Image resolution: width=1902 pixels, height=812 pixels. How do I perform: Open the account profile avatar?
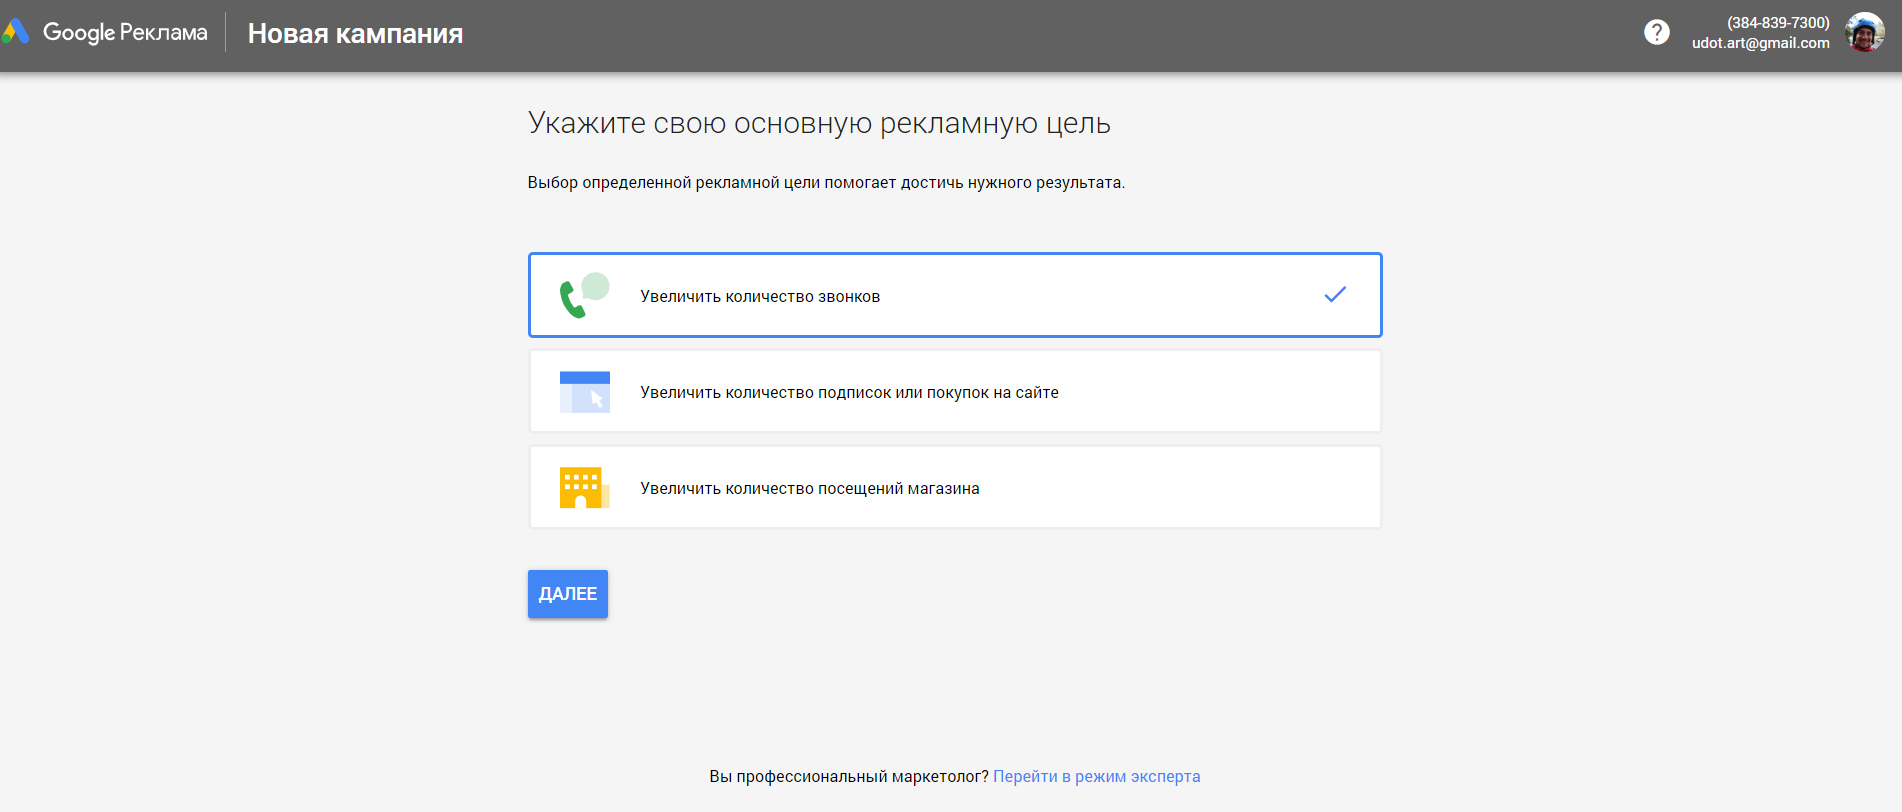pos(1864,32)
